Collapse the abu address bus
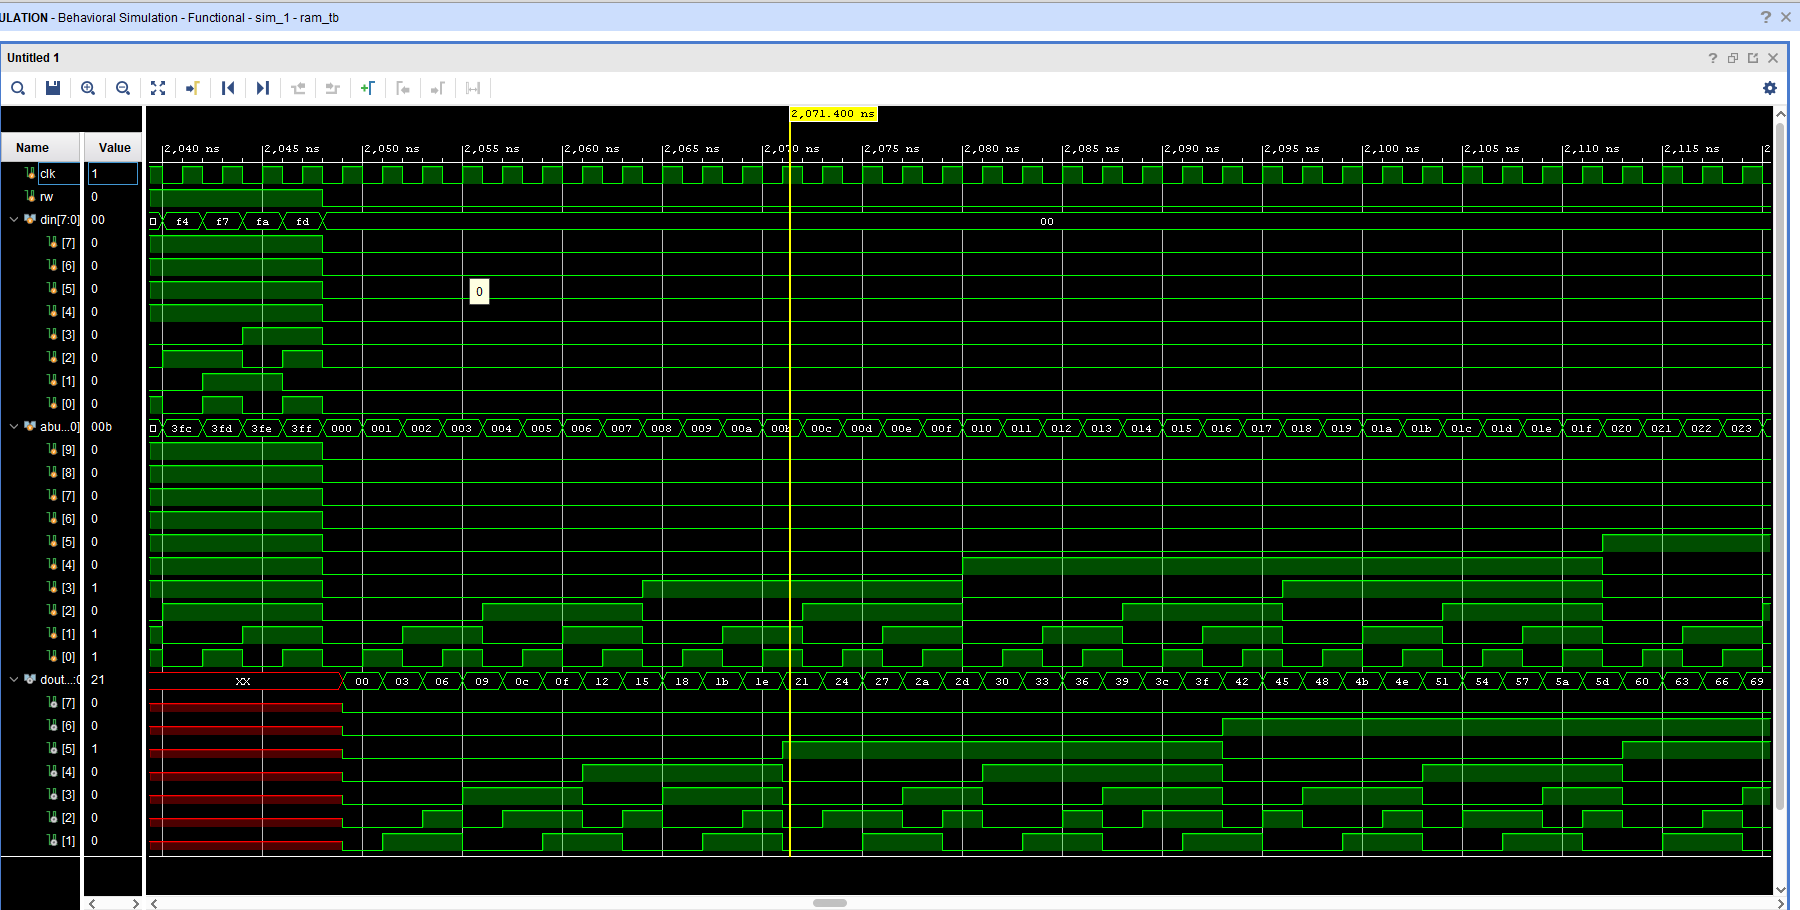Image resolution: width=1800 pixels, height=910 pixels. click(x=13, y=427)
